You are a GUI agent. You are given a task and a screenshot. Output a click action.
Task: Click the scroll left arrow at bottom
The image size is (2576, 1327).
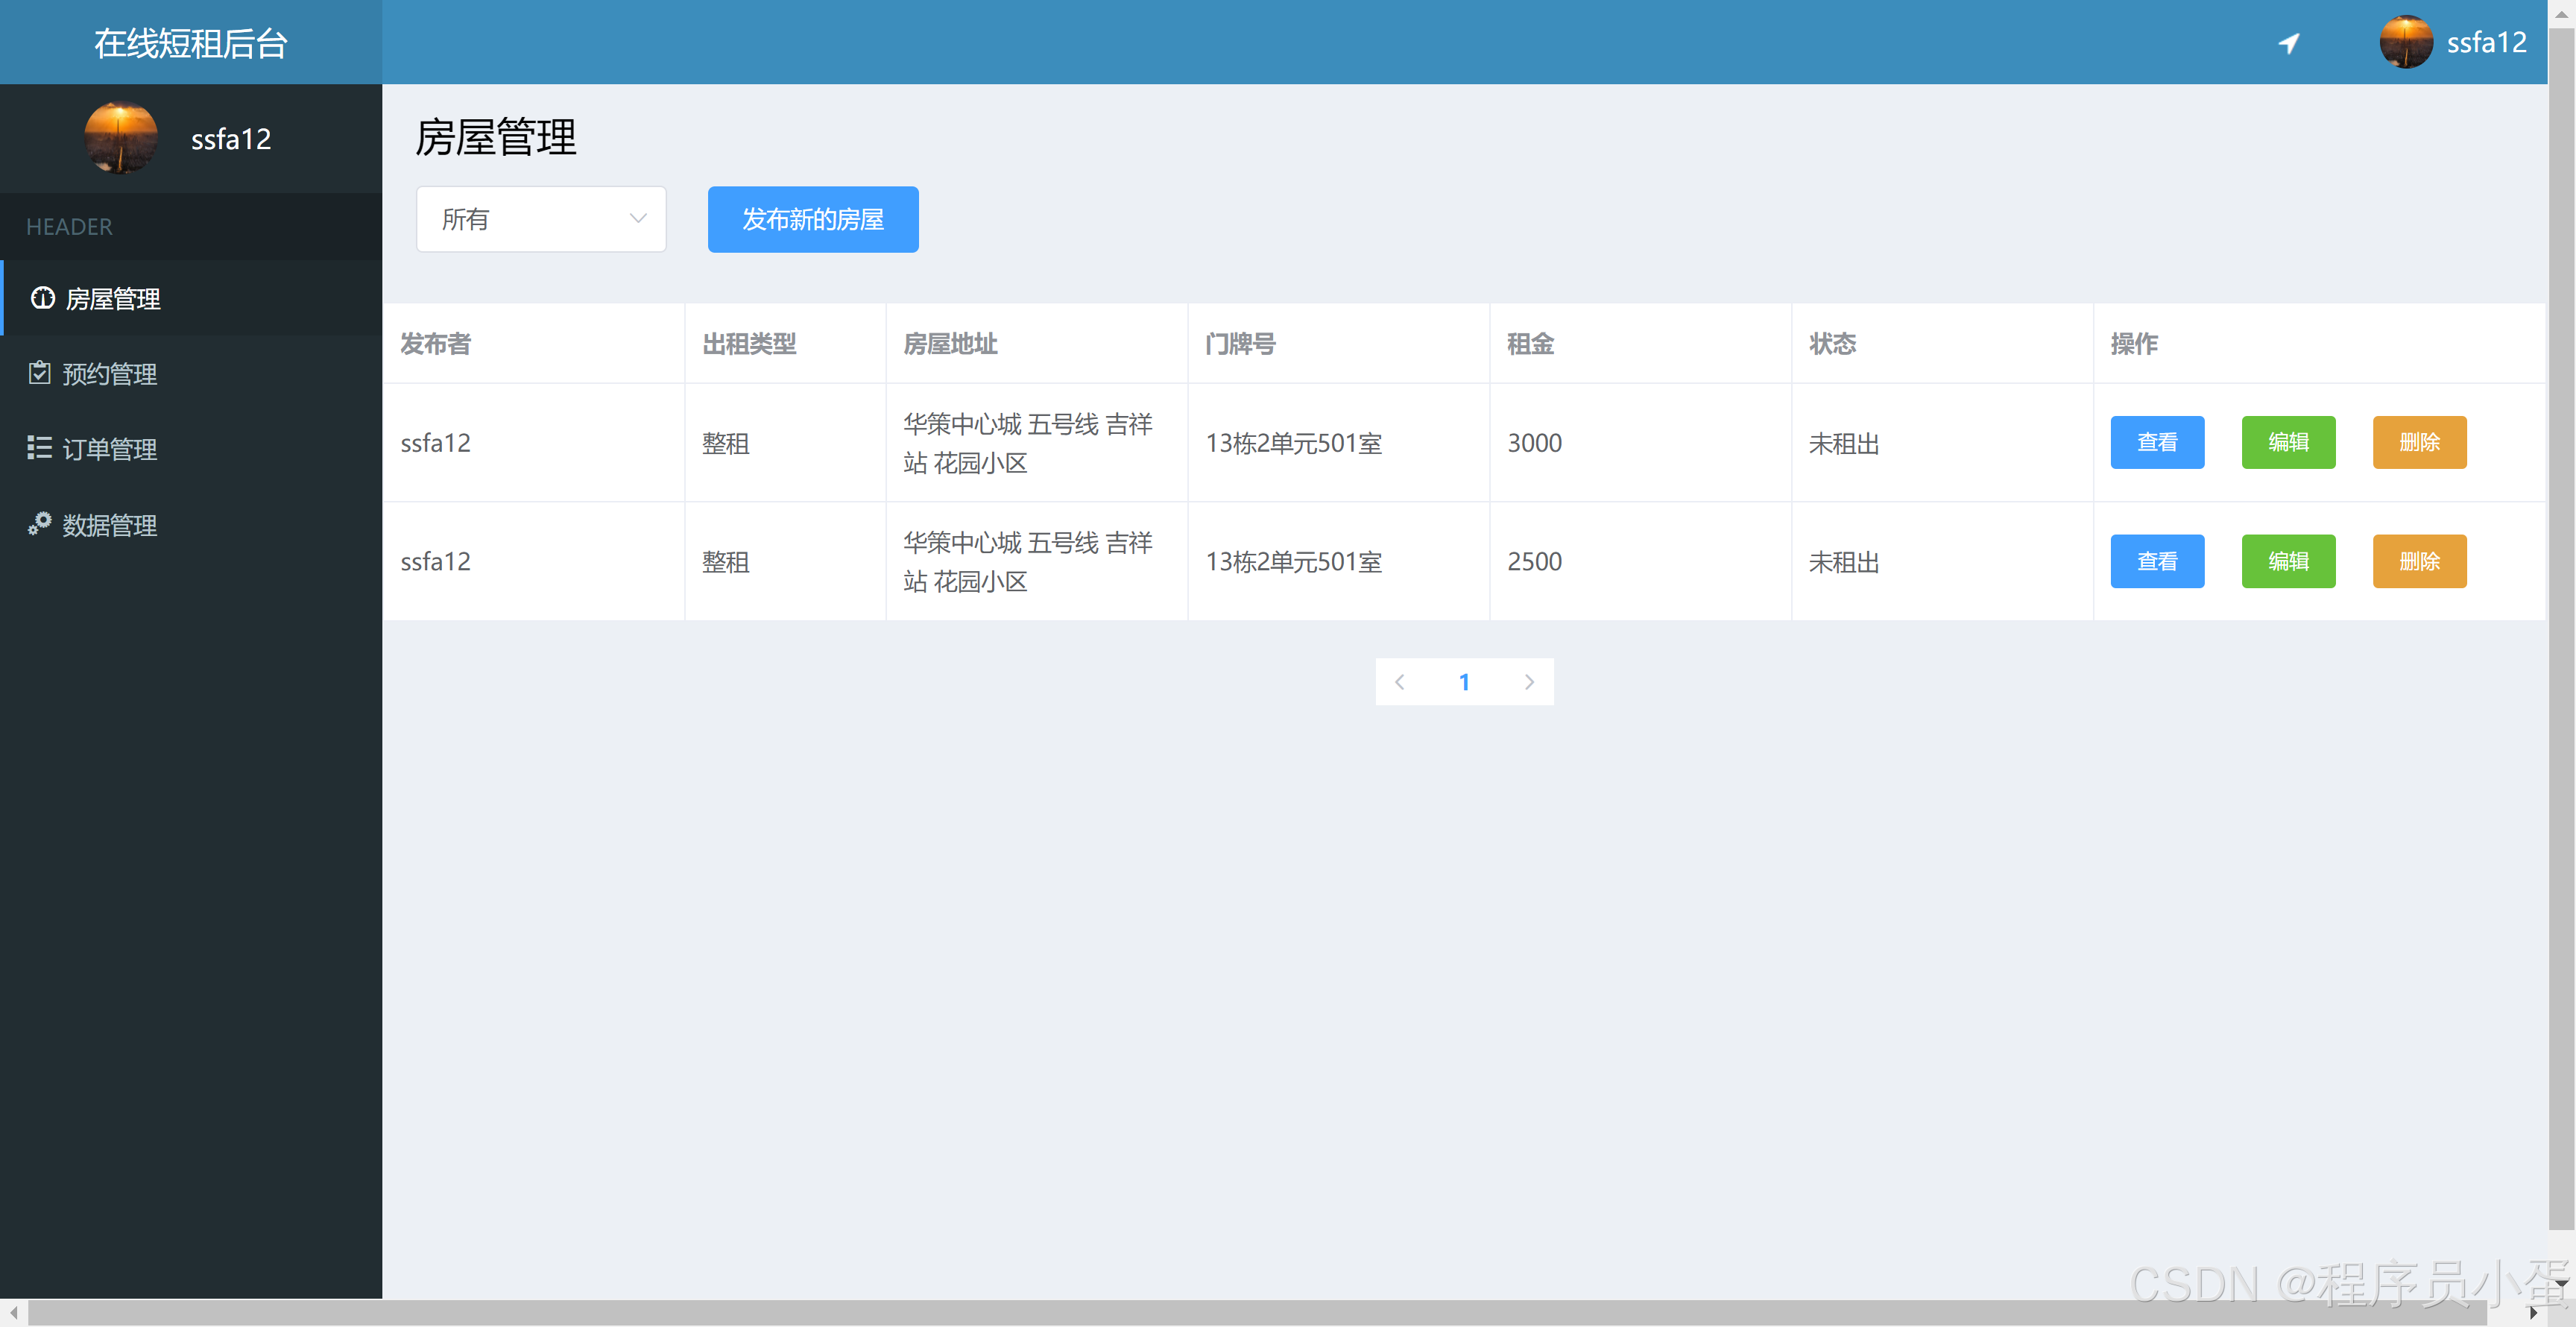pyautogui.click(x=13, y=1312)
